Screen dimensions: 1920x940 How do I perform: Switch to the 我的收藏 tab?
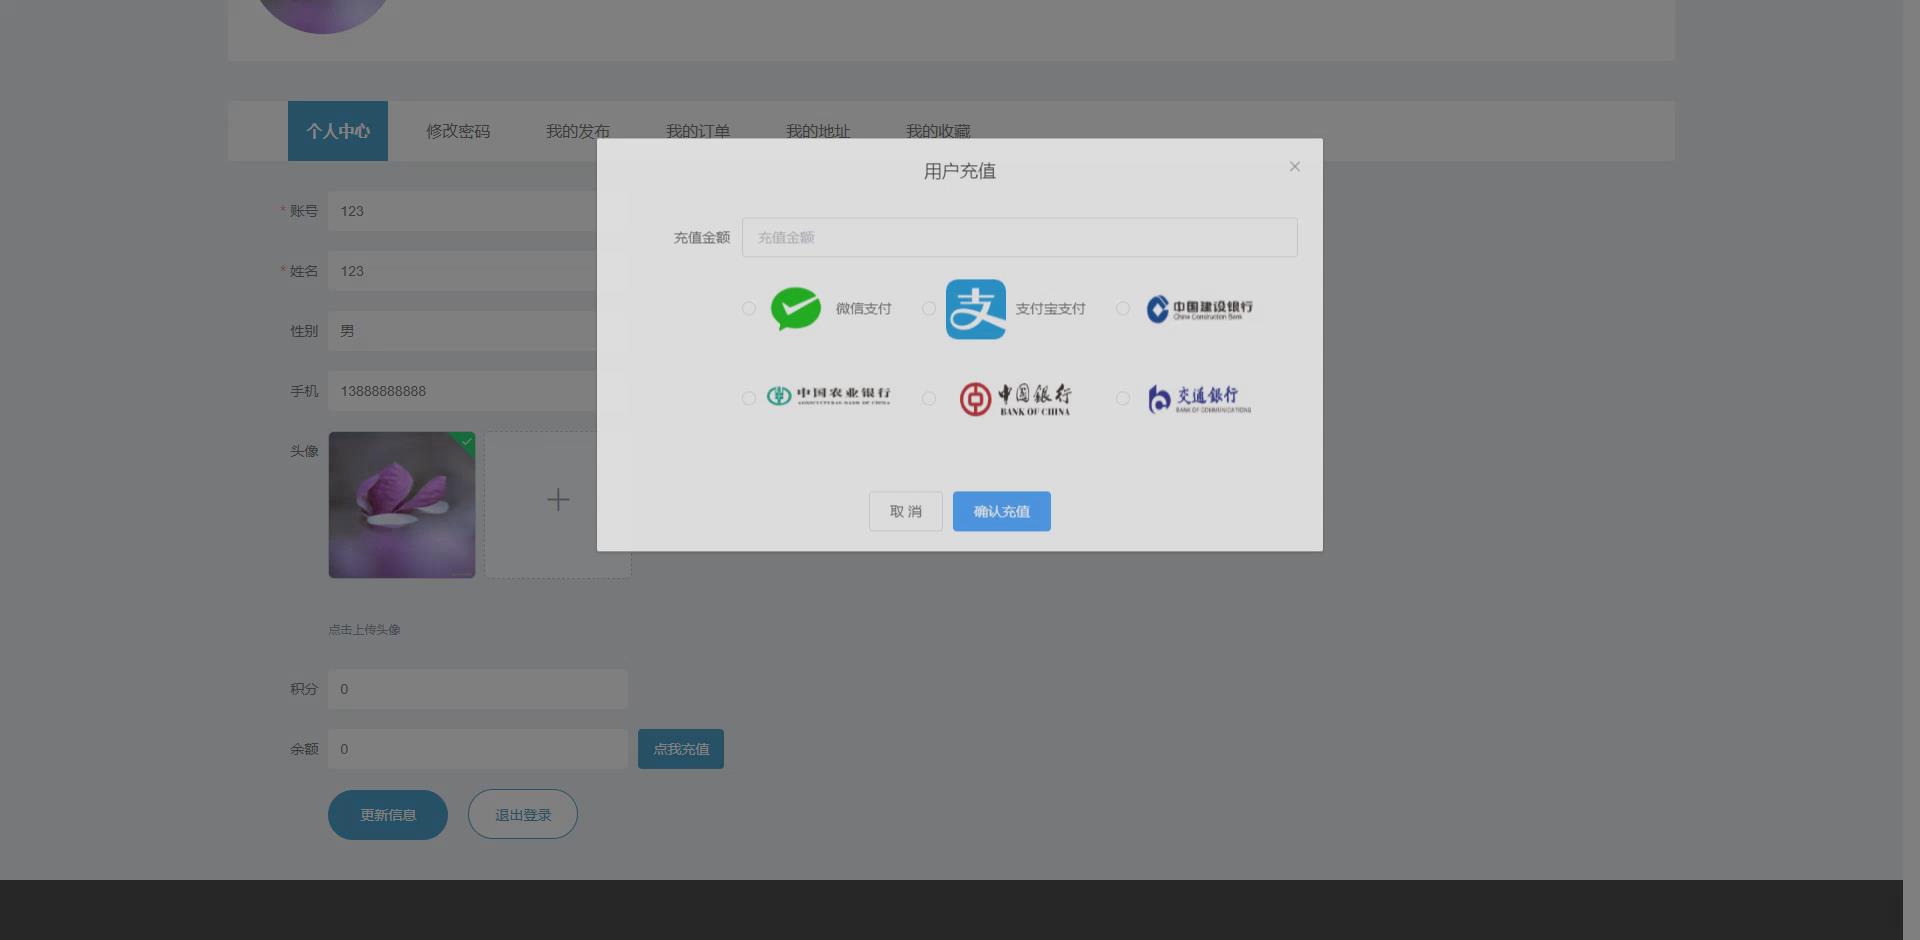click(938, 131)
